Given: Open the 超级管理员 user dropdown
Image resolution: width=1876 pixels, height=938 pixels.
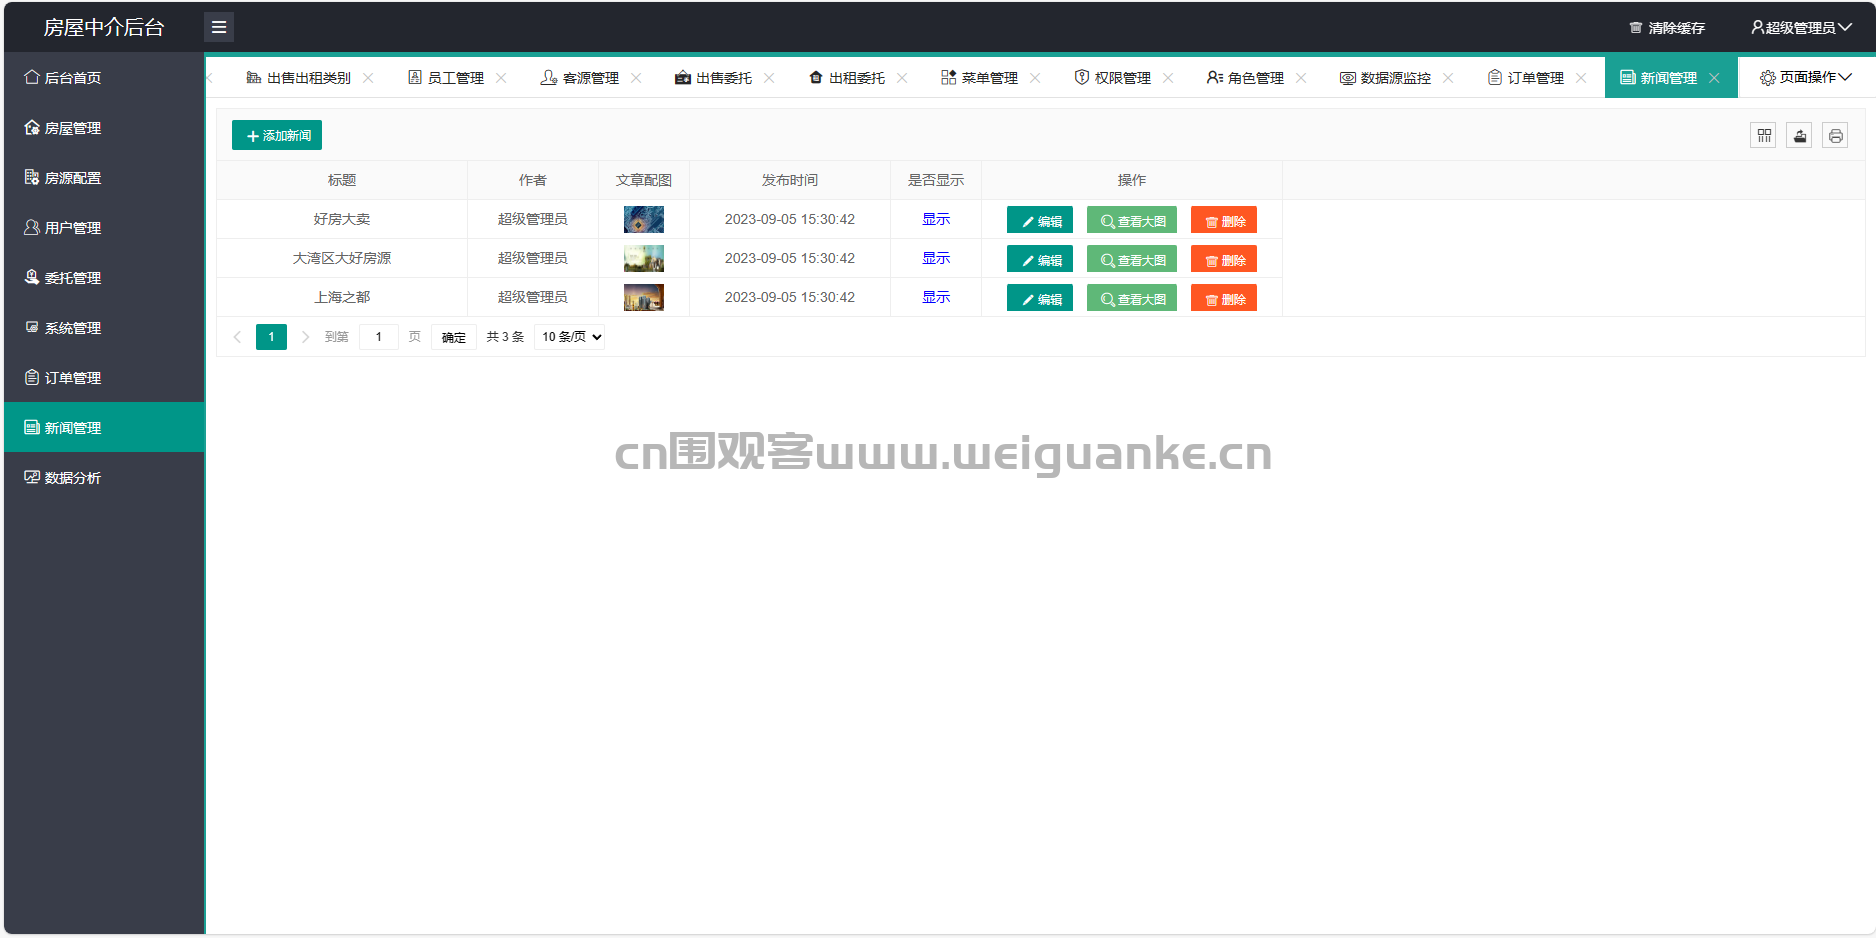Looking at the screenshot, I should 1801,28.
